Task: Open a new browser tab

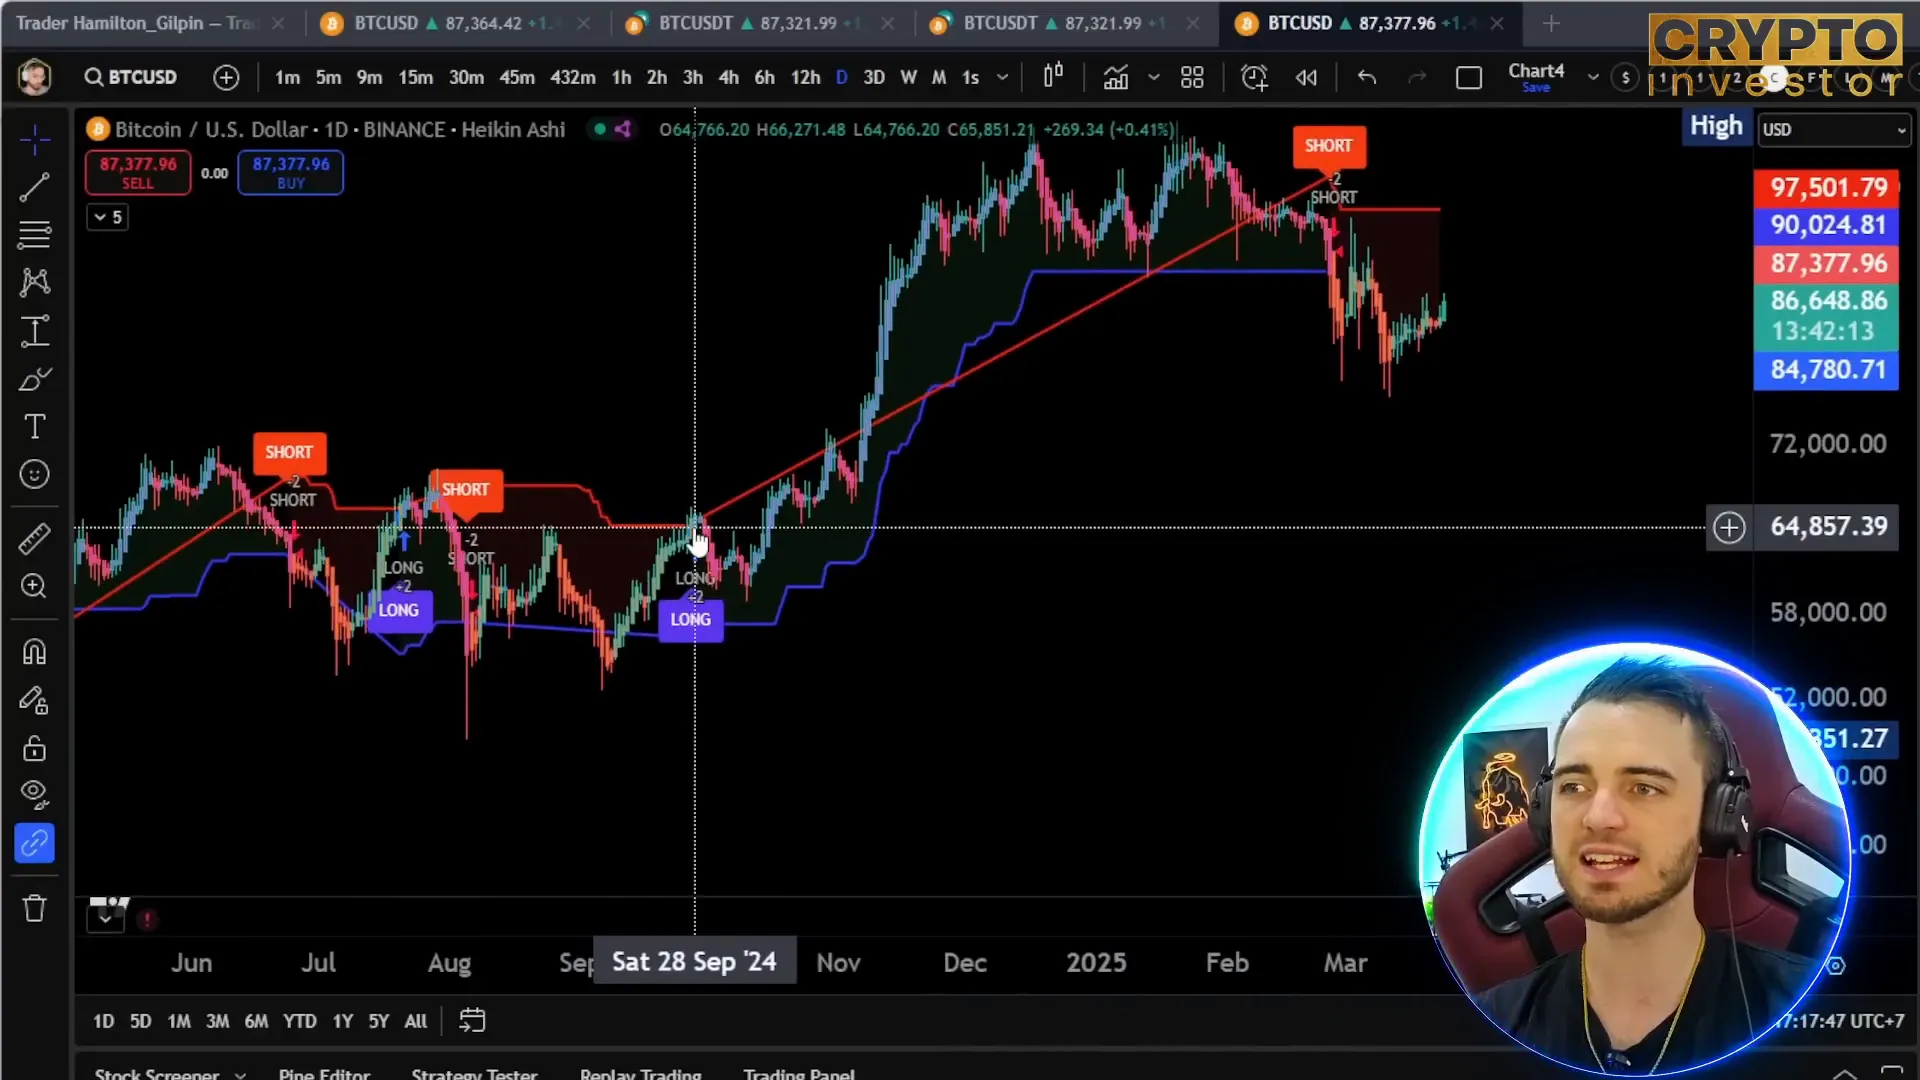Action: [1551, 23]
